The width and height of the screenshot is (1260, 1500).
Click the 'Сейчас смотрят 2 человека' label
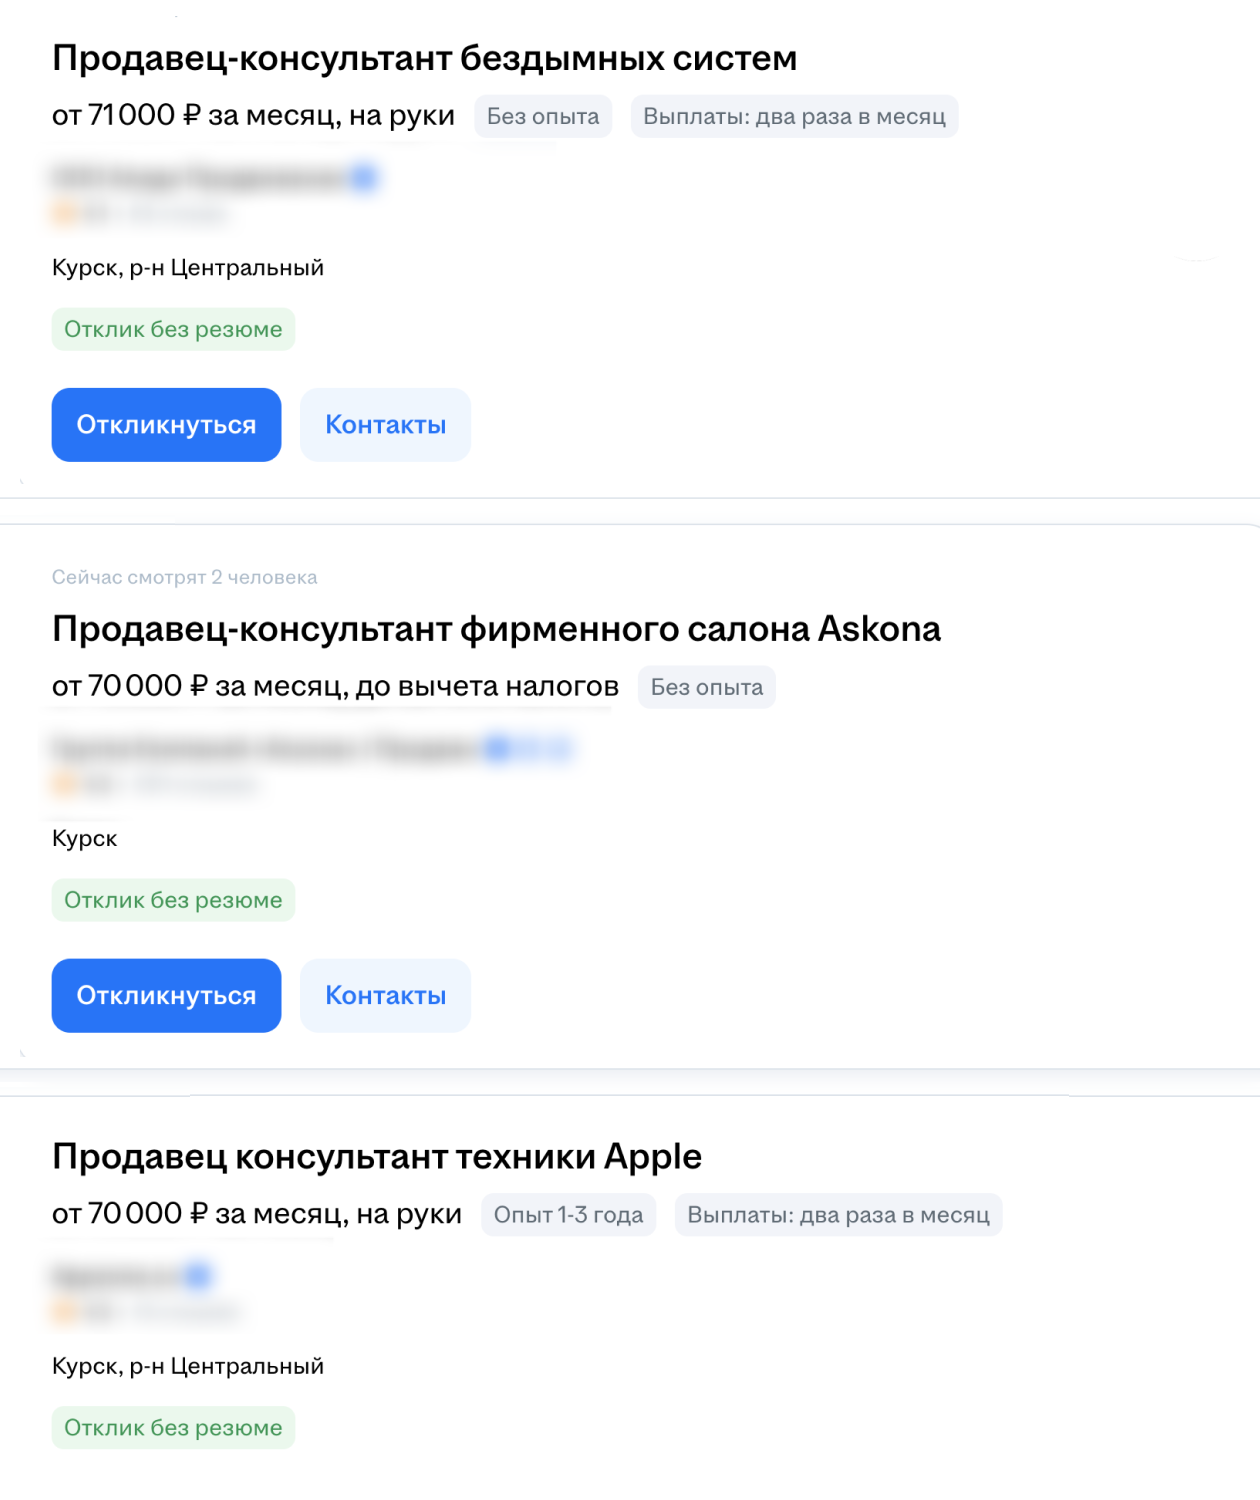(185, 576)
